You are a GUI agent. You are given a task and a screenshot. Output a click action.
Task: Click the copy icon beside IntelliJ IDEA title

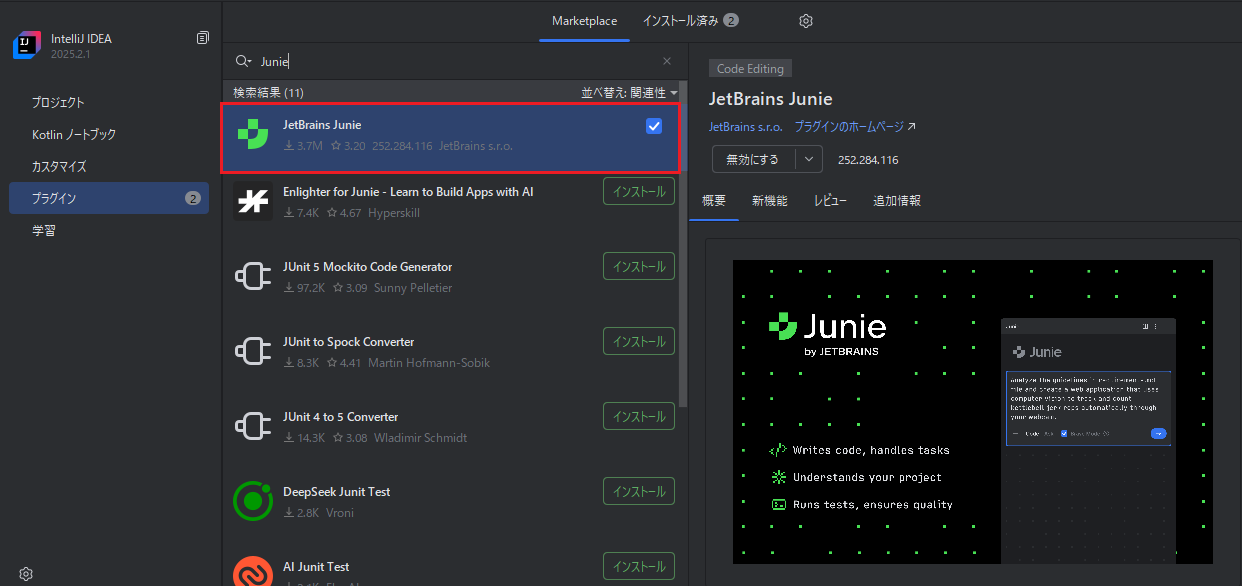[x=203, y=38]
